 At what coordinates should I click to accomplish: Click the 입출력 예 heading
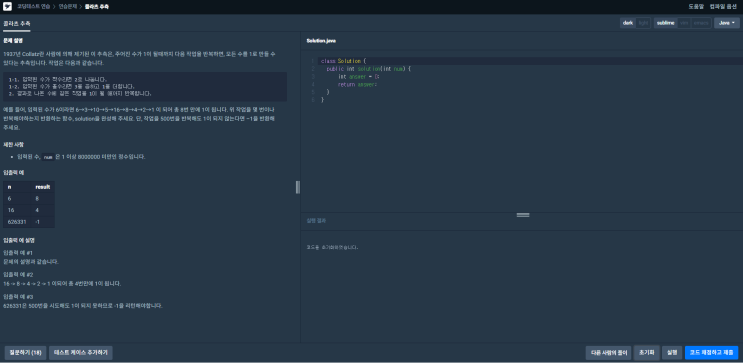click(13, 172)
